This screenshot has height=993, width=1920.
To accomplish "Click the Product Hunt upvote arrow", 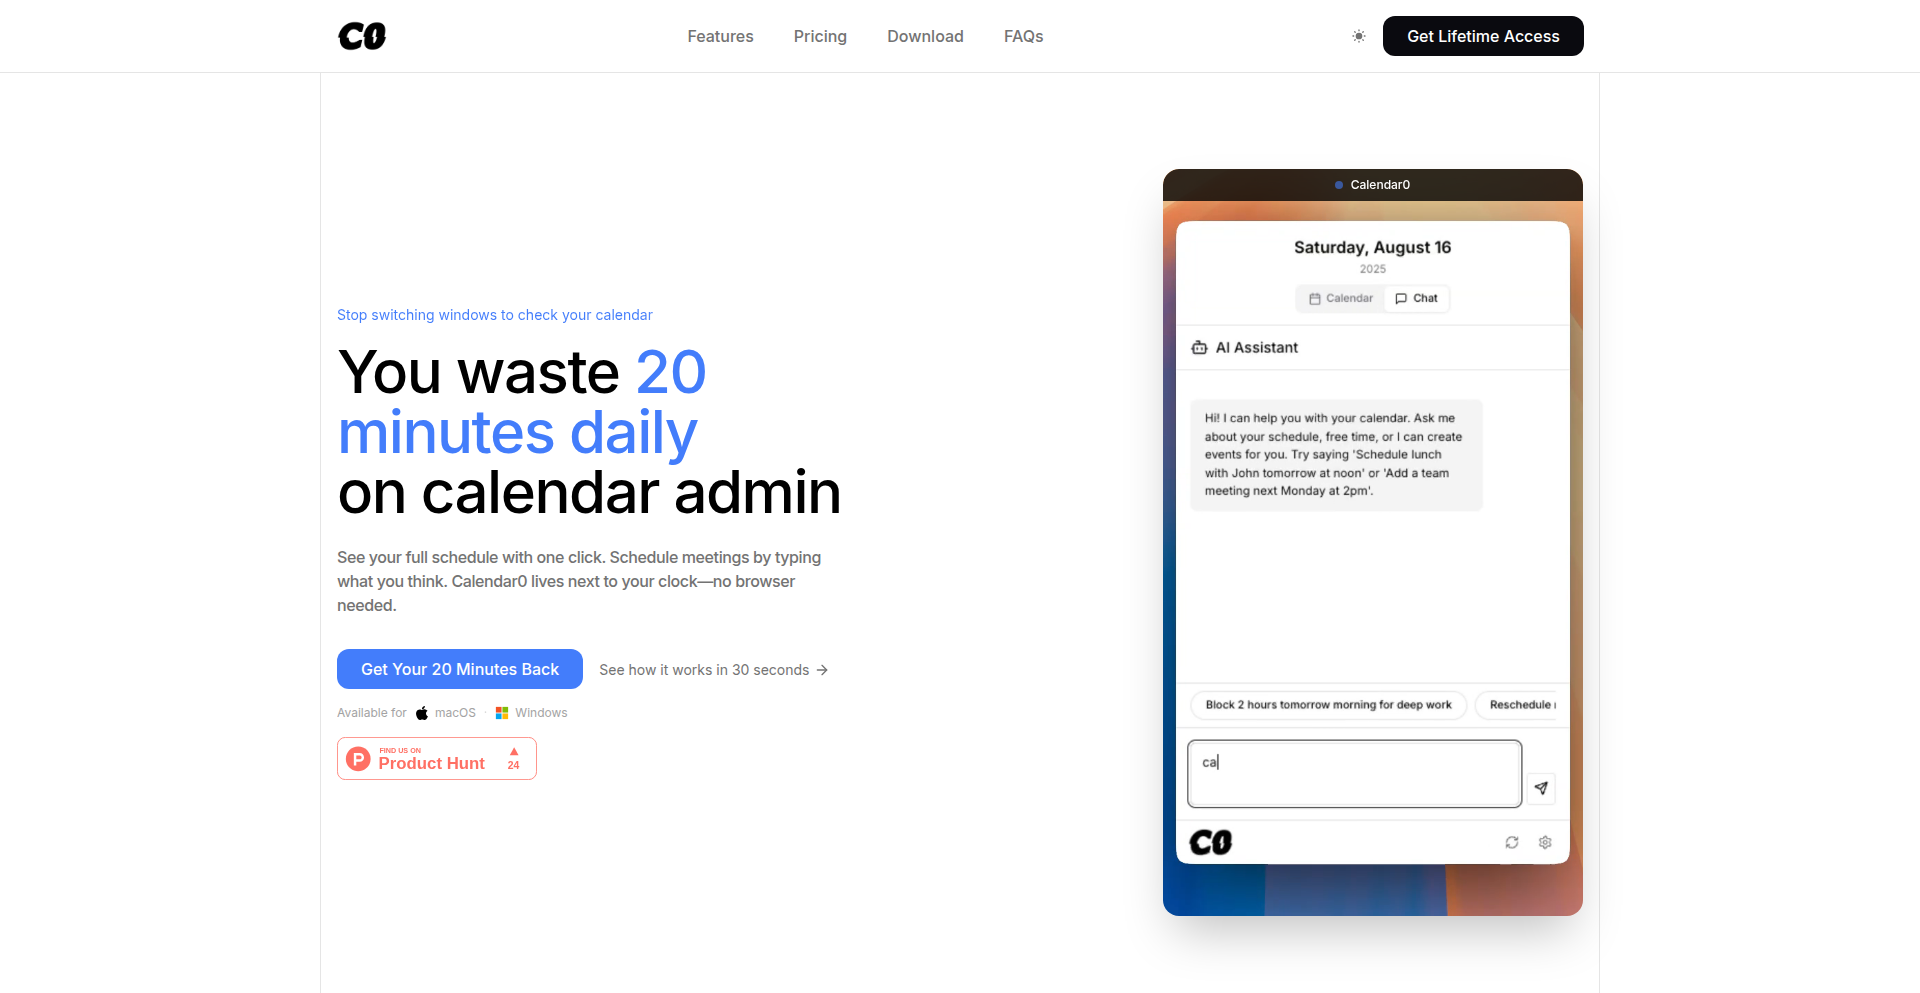I will click(x=514, y=751).
